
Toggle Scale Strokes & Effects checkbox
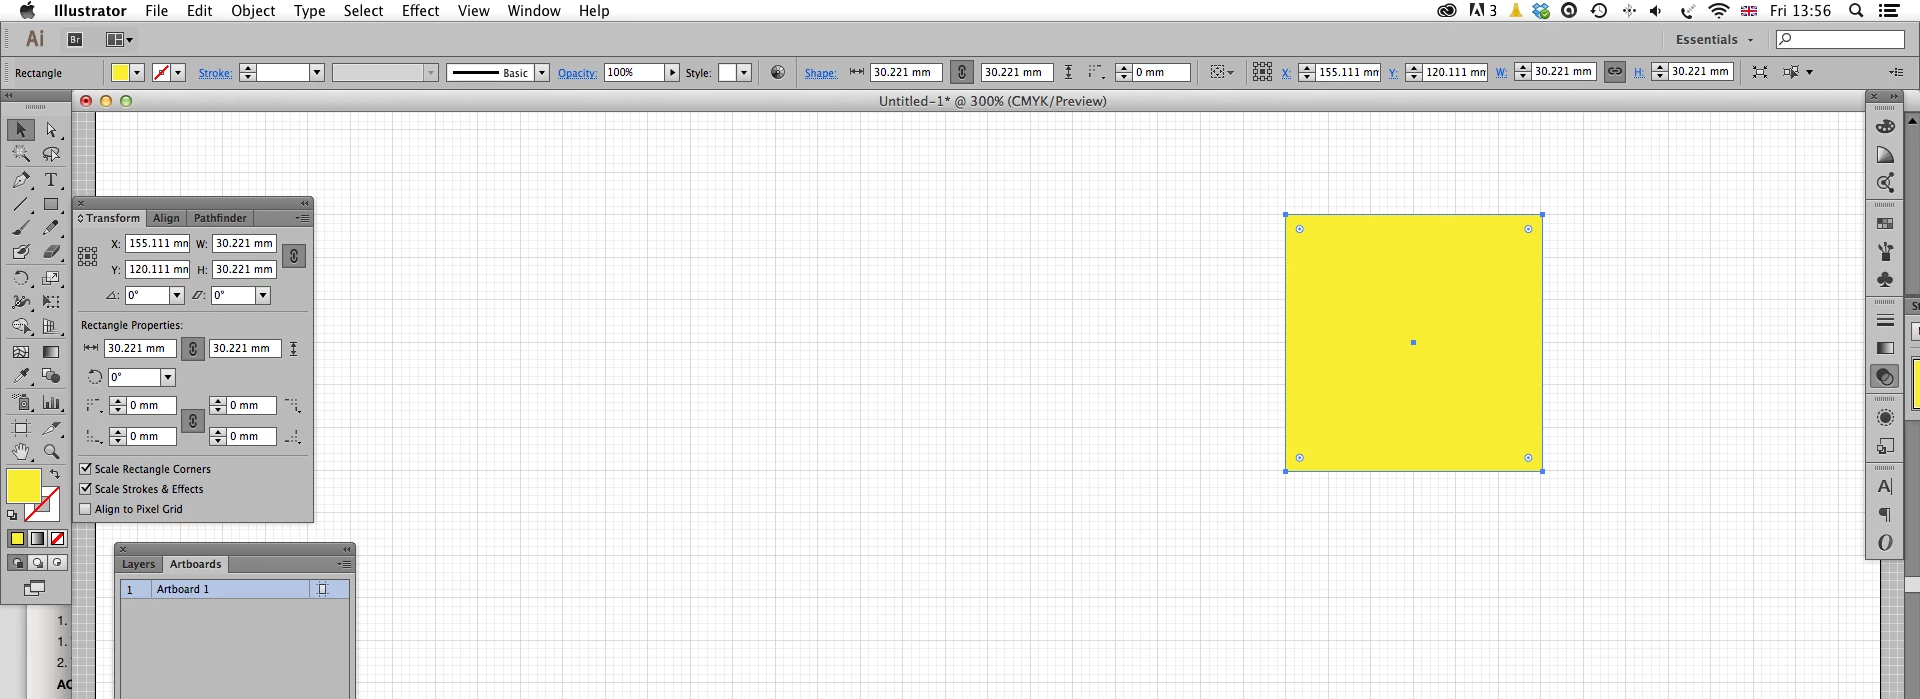tap(86, 488)
